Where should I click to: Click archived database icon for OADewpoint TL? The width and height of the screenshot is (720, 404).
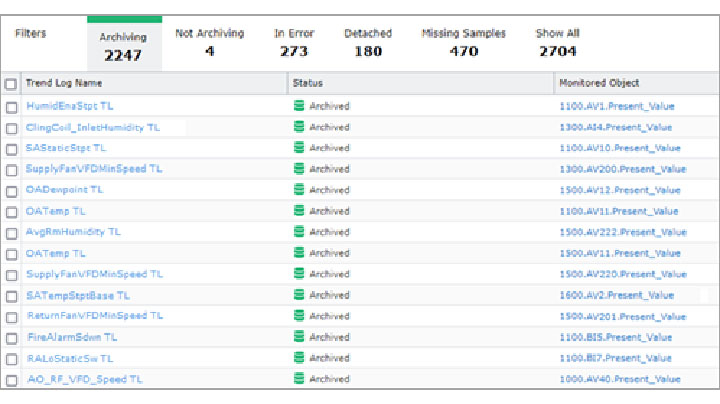click(x=298, y=190)
